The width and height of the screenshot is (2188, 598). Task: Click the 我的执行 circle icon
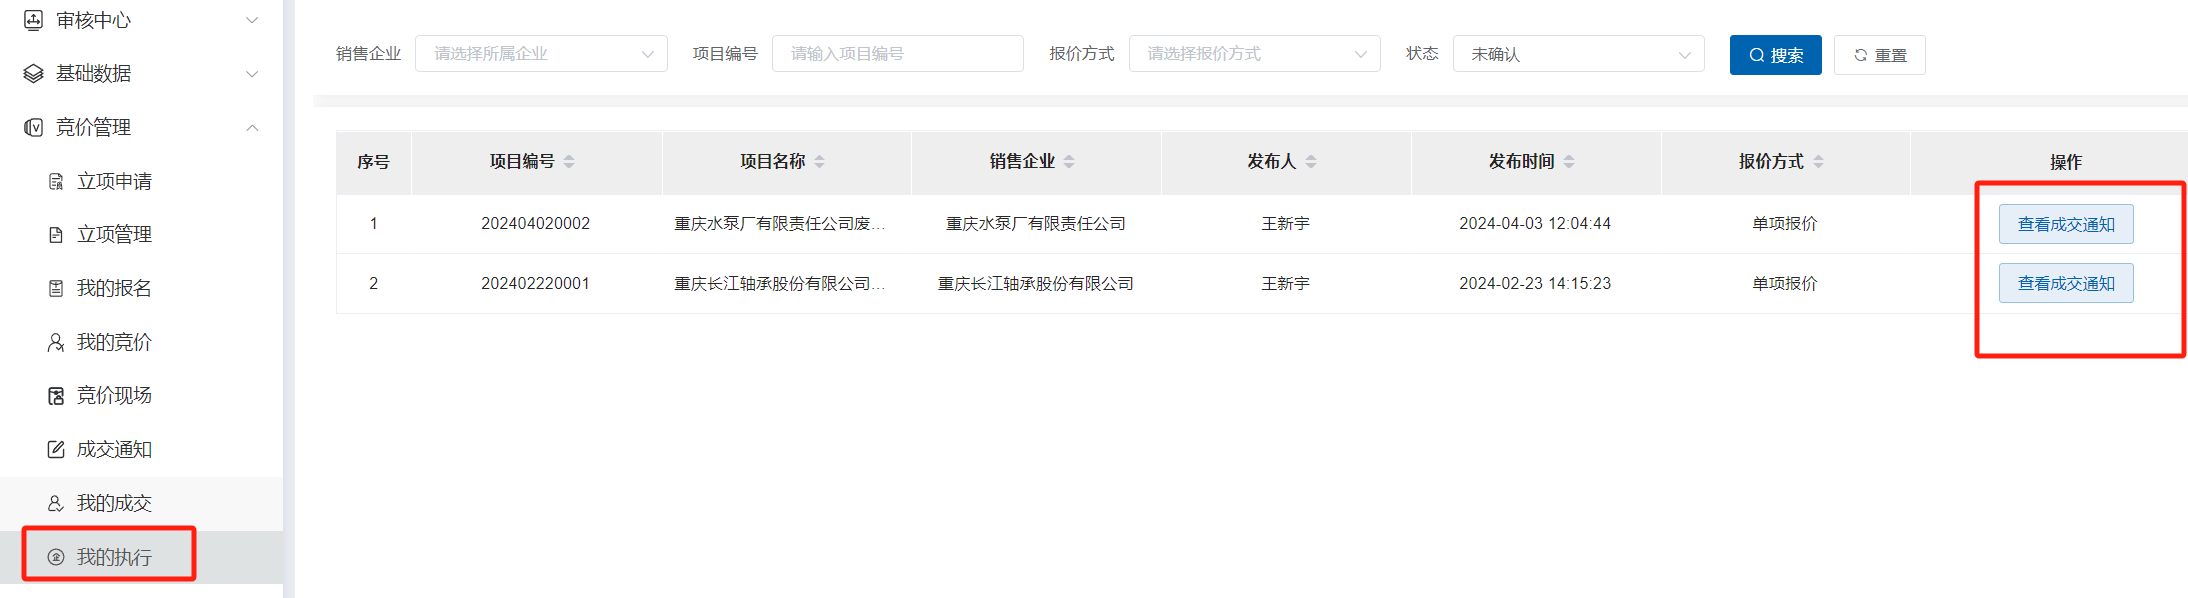click(x=56, y=557)
